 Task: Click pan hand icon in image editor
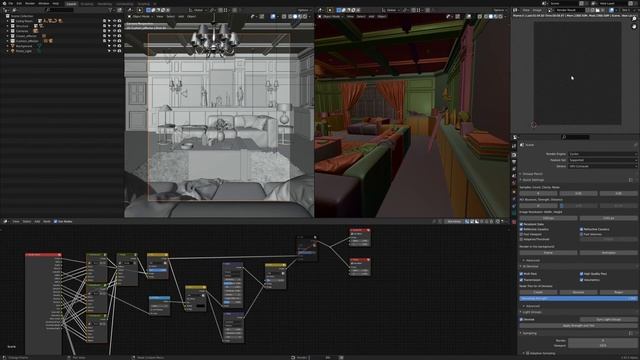click(634, 27)
